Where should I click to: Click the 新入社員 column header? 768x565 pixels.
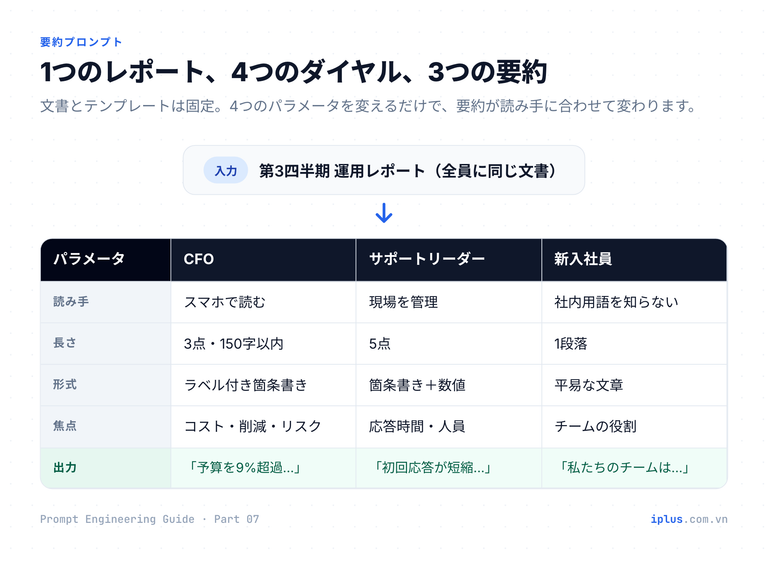click(634, 259)
